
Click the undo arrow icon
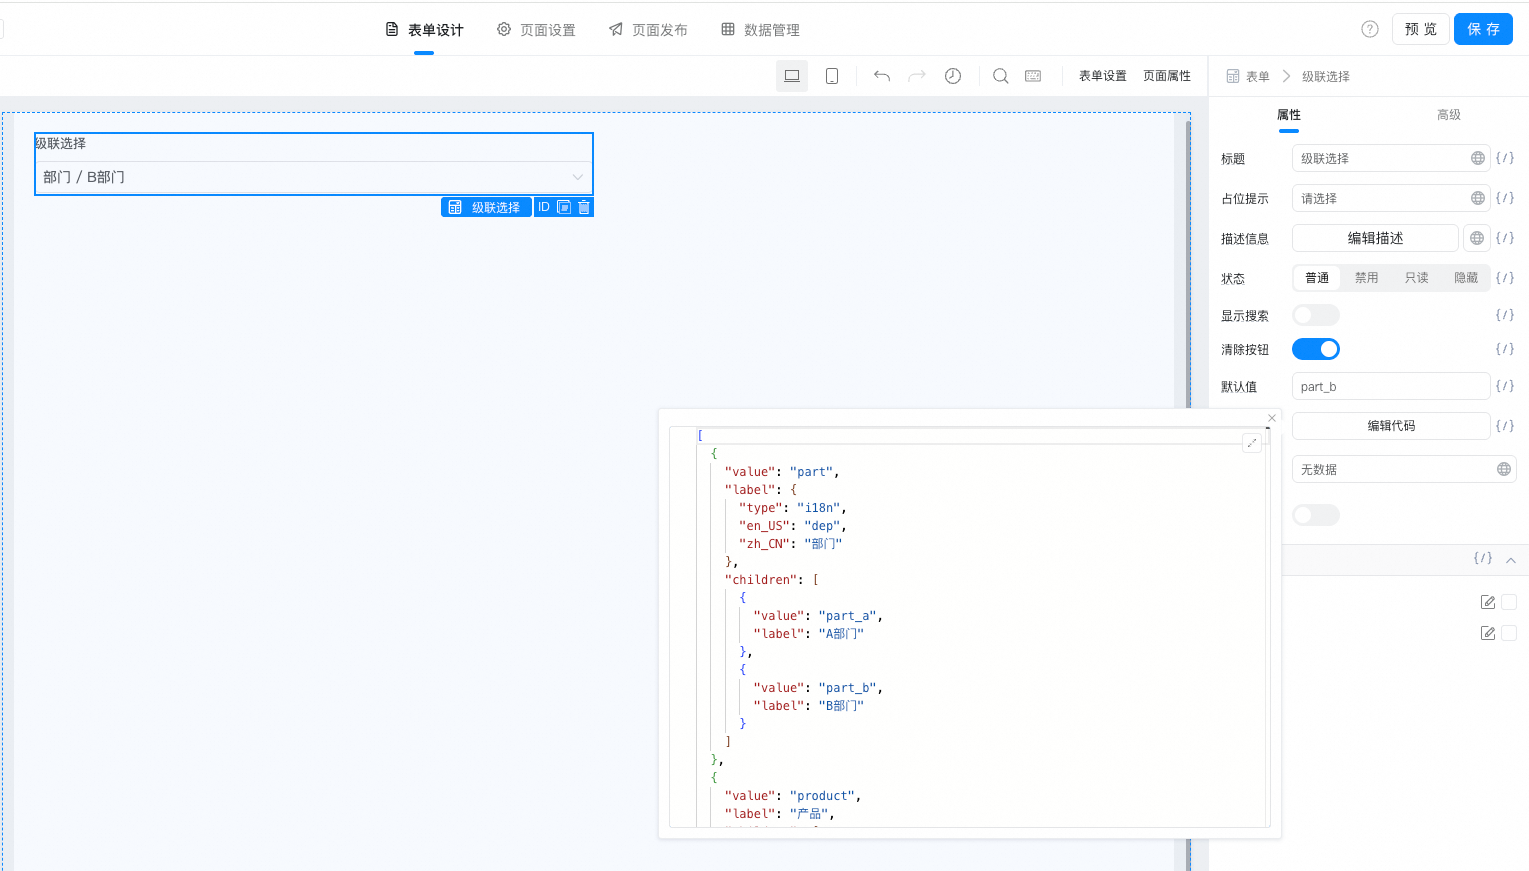point(881,76)
